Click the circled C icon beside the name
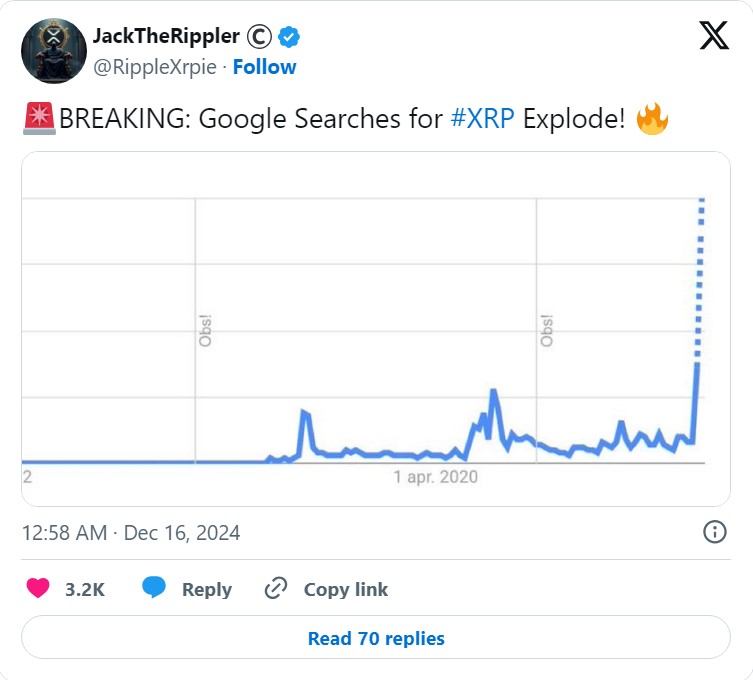The image size is (753, 680). [259, 37]
